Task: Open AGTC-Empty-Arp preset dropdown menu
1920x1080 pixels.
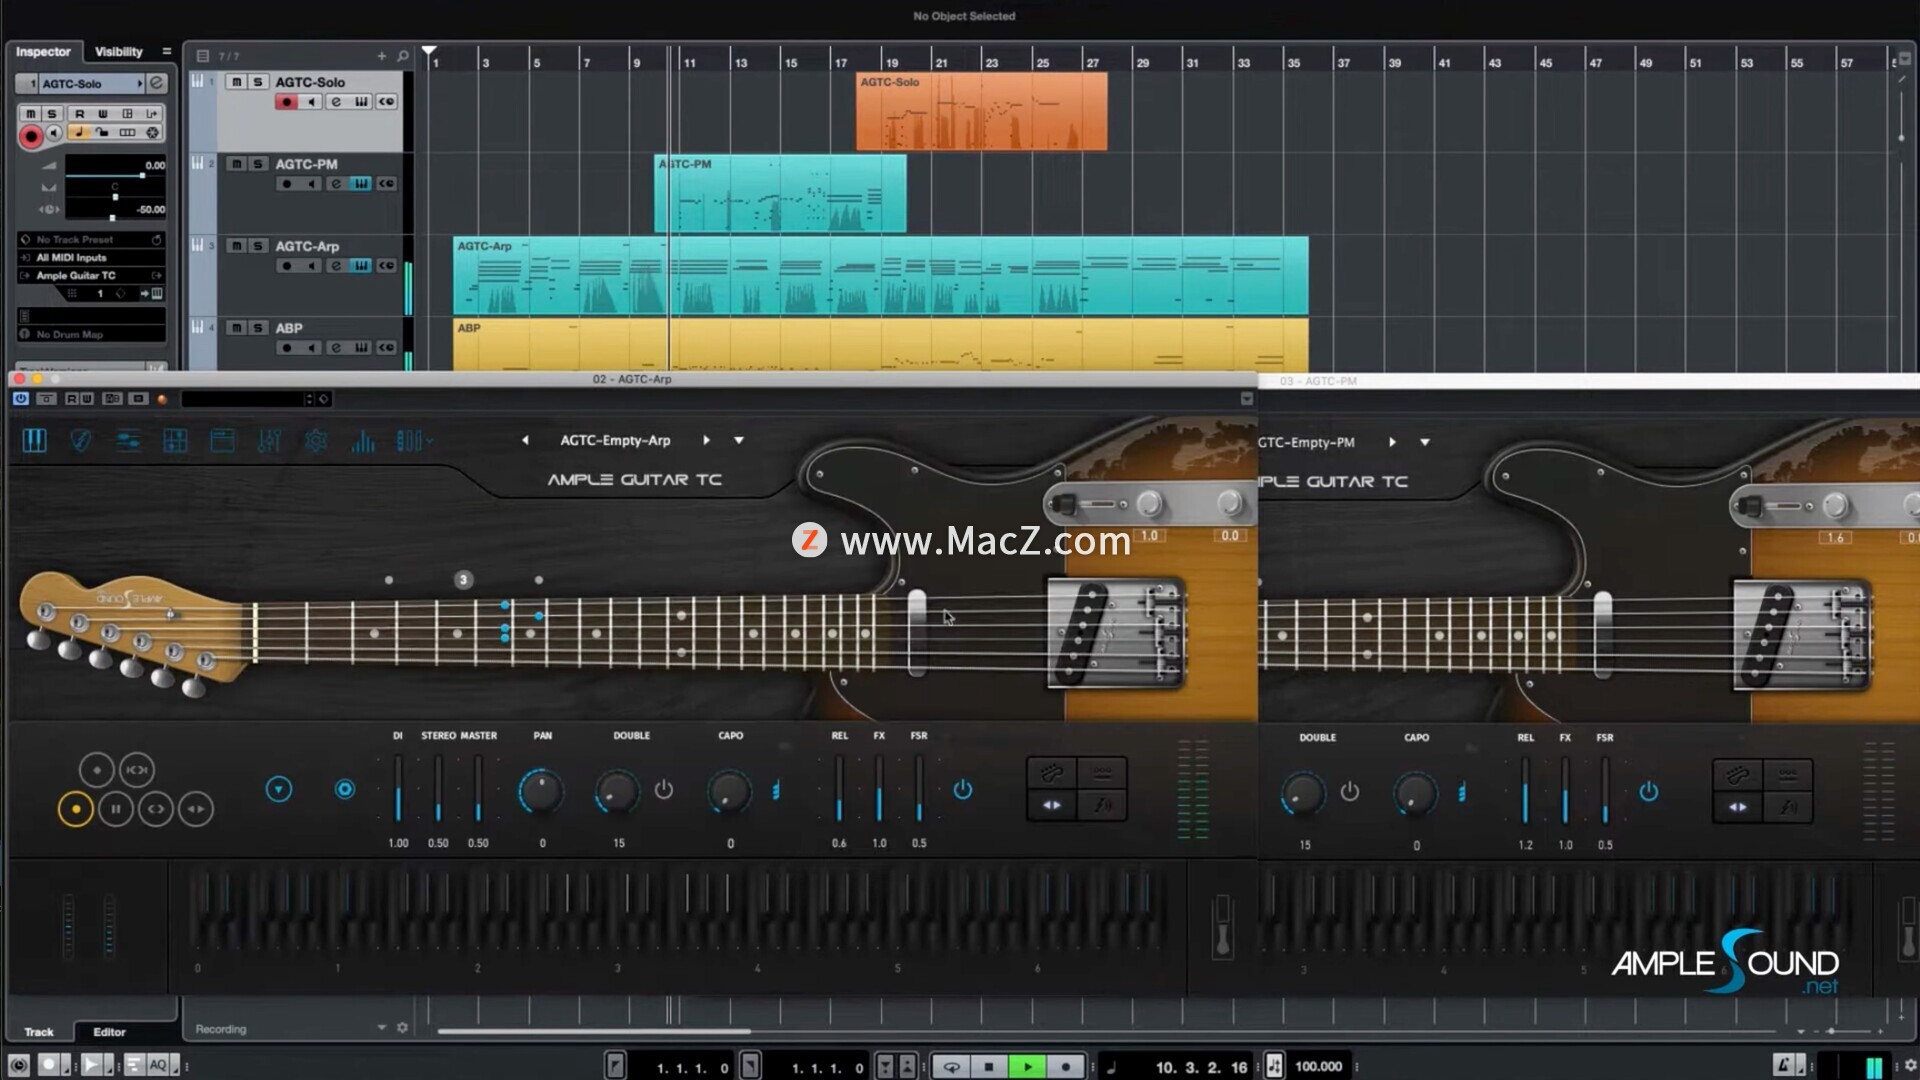Action: (x=739, y=440)
